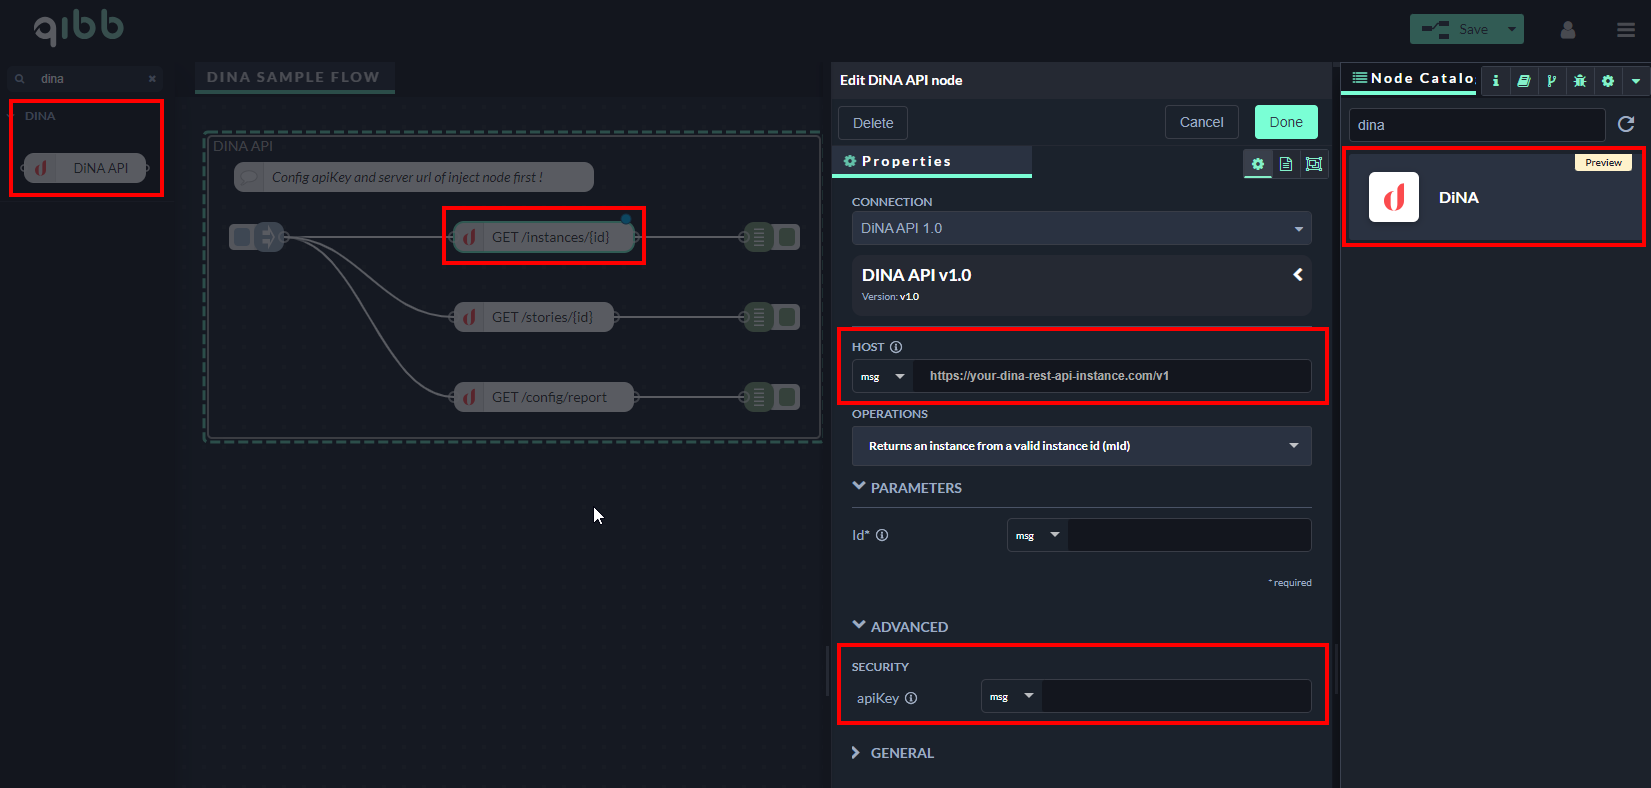The image size is (1651, 788).
Task: Select the GET /instances/{id} node
Action: [x=544, y=237]
